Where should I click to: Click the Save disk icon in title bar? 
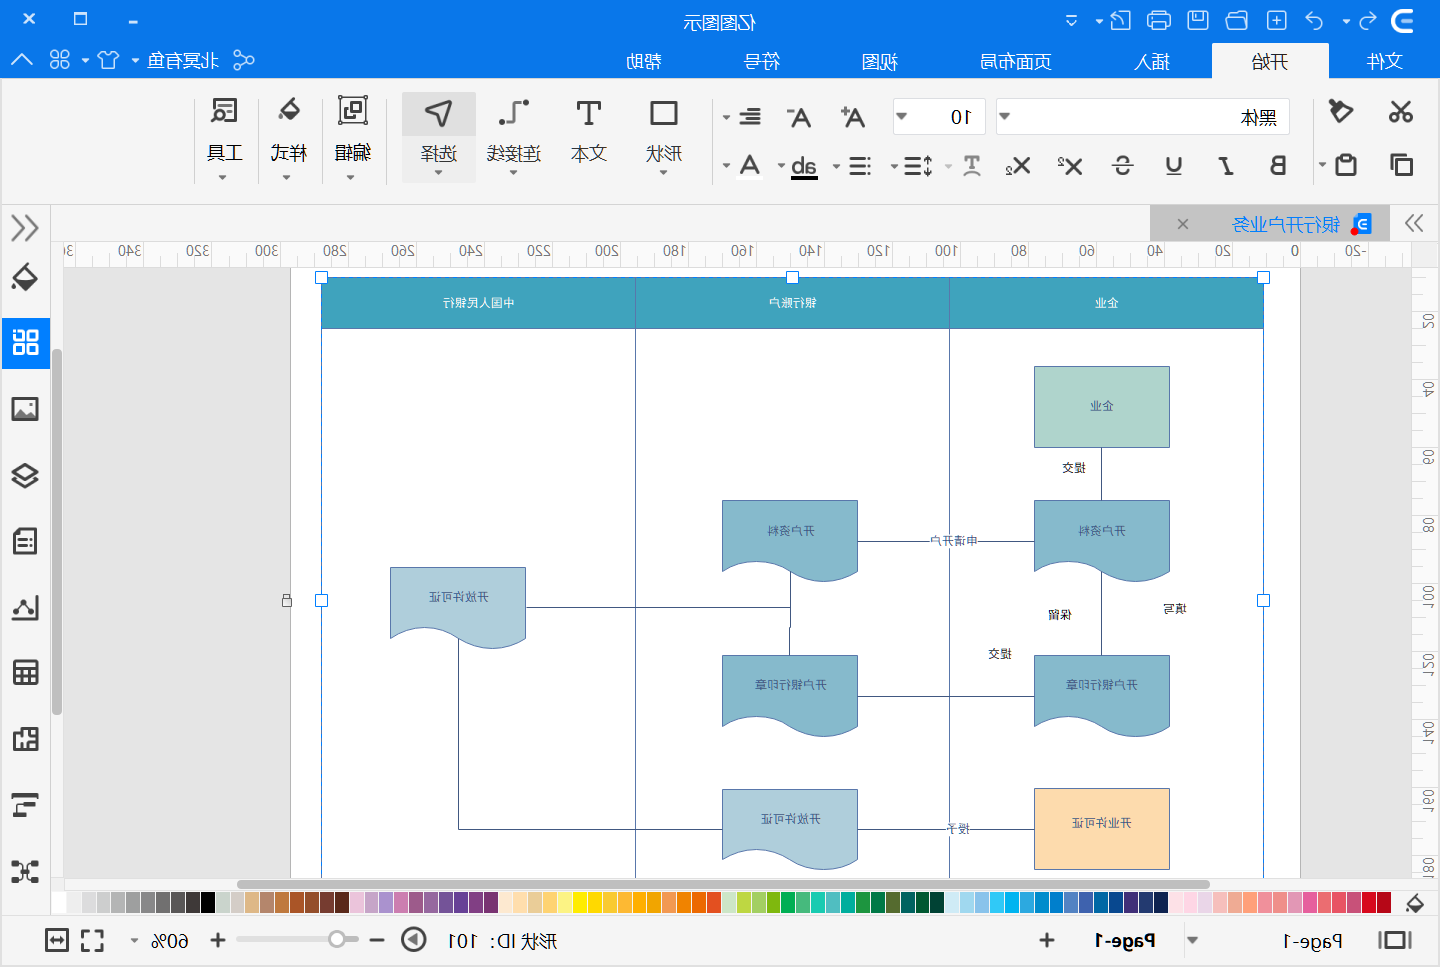(1198, 20)
